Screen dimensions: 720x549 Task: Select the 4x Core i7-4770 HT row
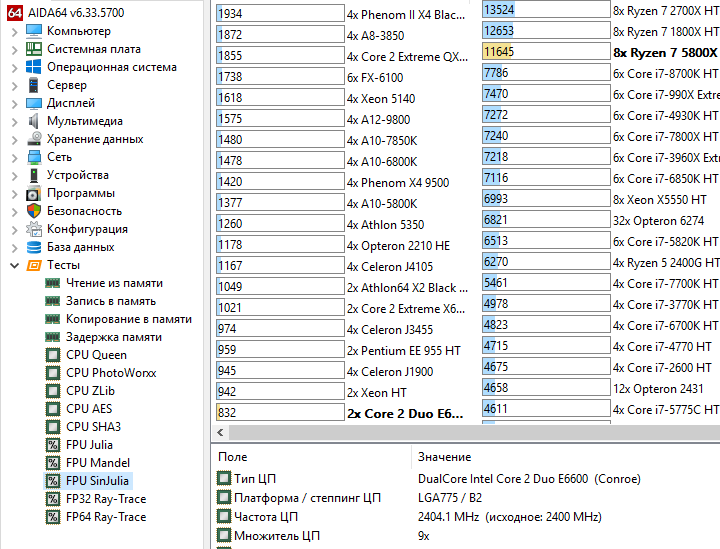pyautogui.click(x=662, y=347)
